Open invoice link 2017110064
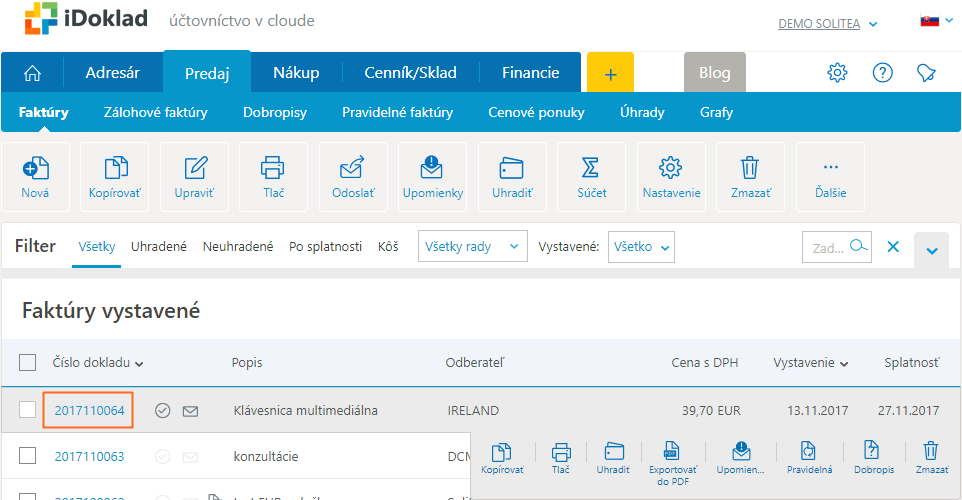962x500 pixels. pyautogui.click(x=89, y=410)
